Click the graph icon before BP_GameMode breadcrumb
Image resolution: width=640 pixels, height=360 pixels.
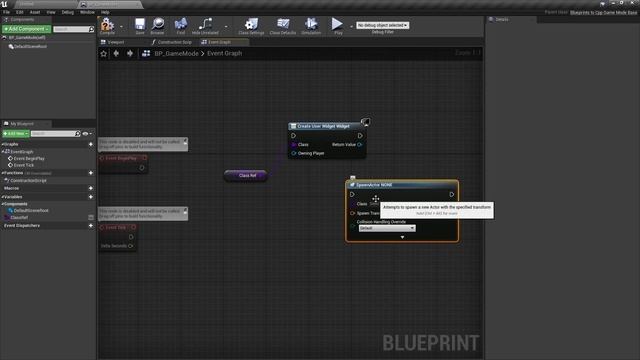click(x=146, y=53)
